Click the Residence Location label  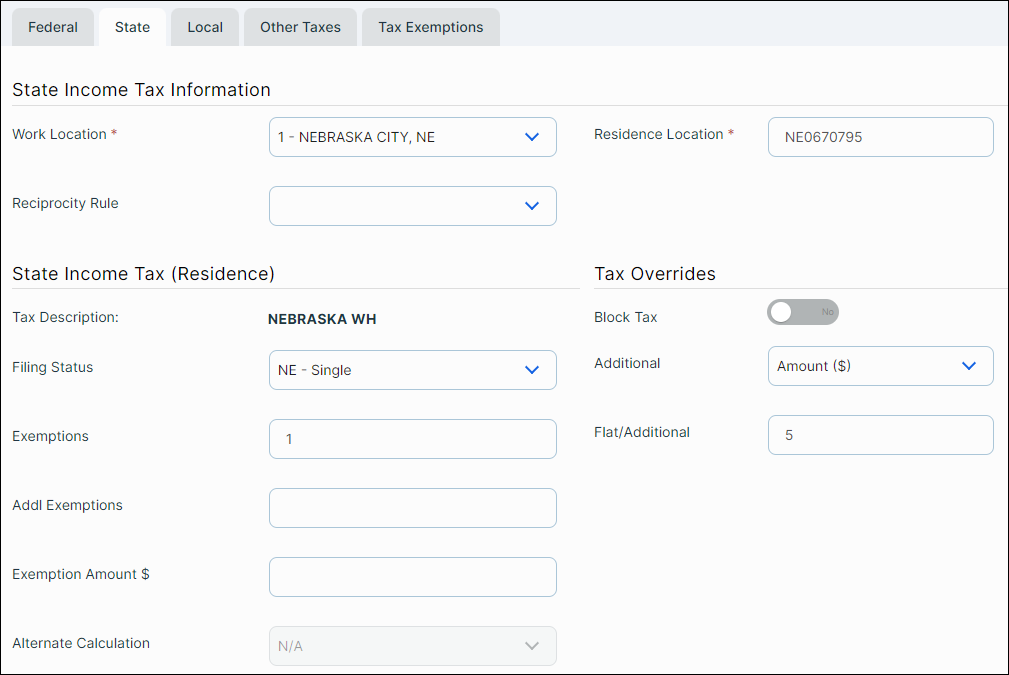click(658, 134)
